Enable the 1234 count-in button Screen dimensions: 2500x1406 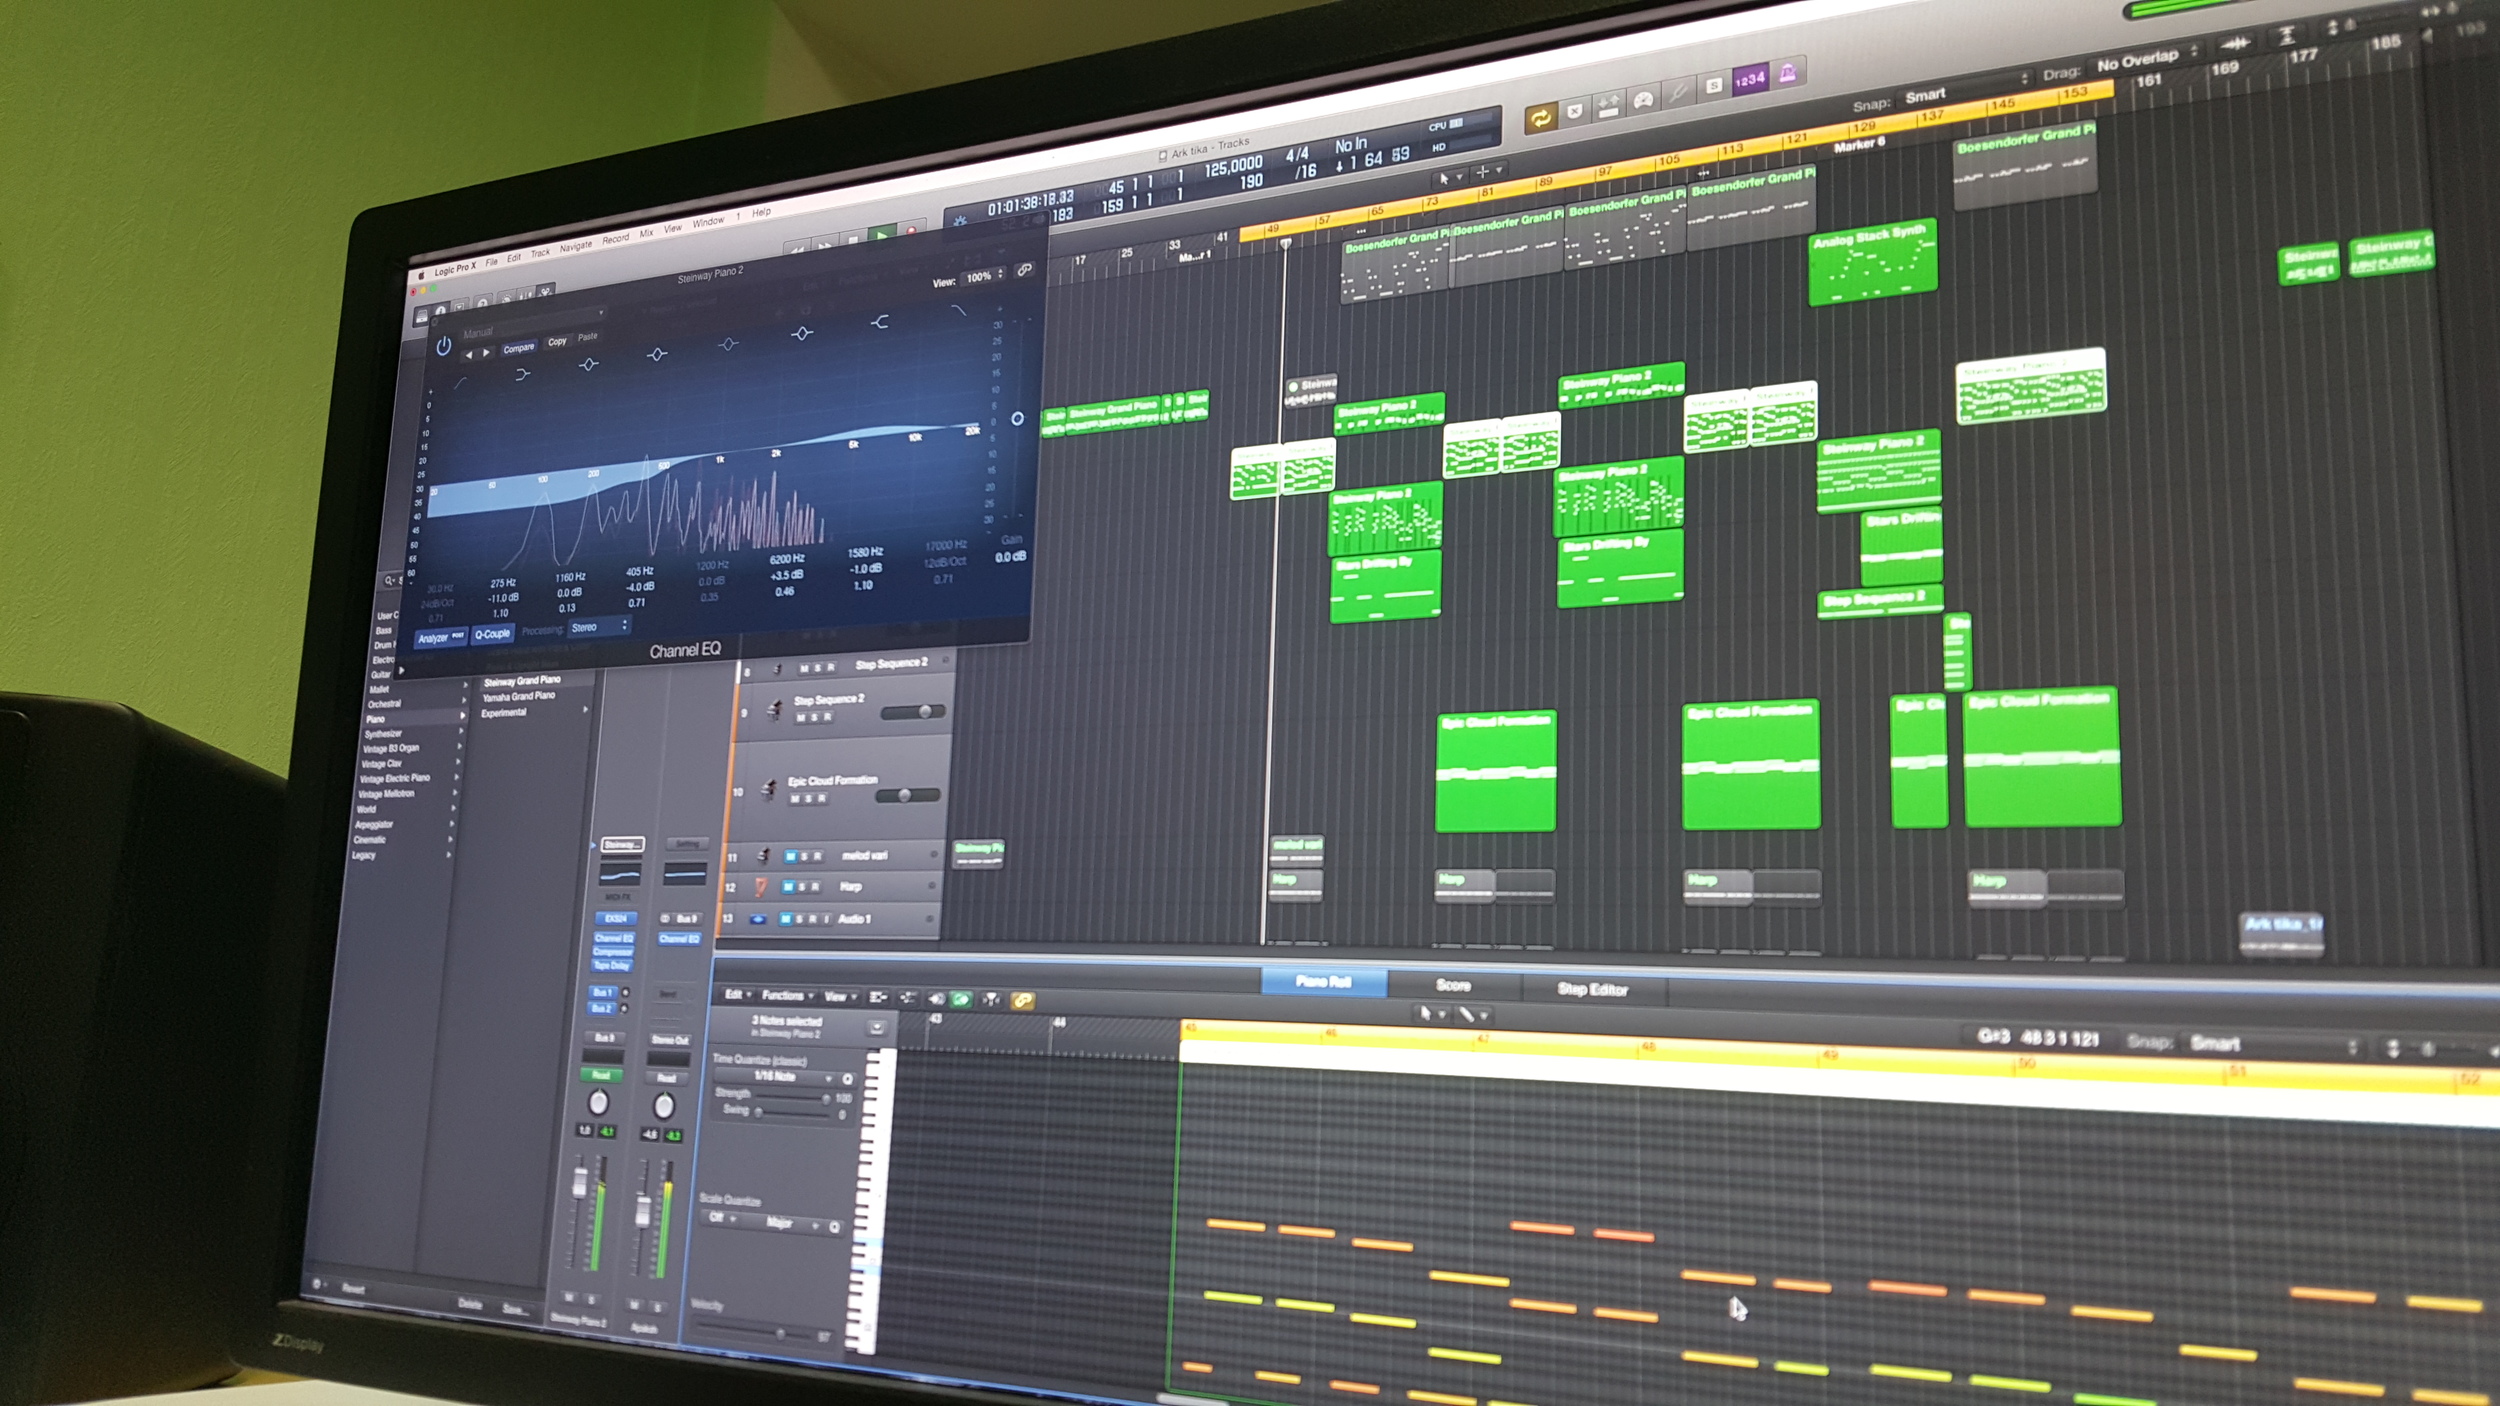1749,80
